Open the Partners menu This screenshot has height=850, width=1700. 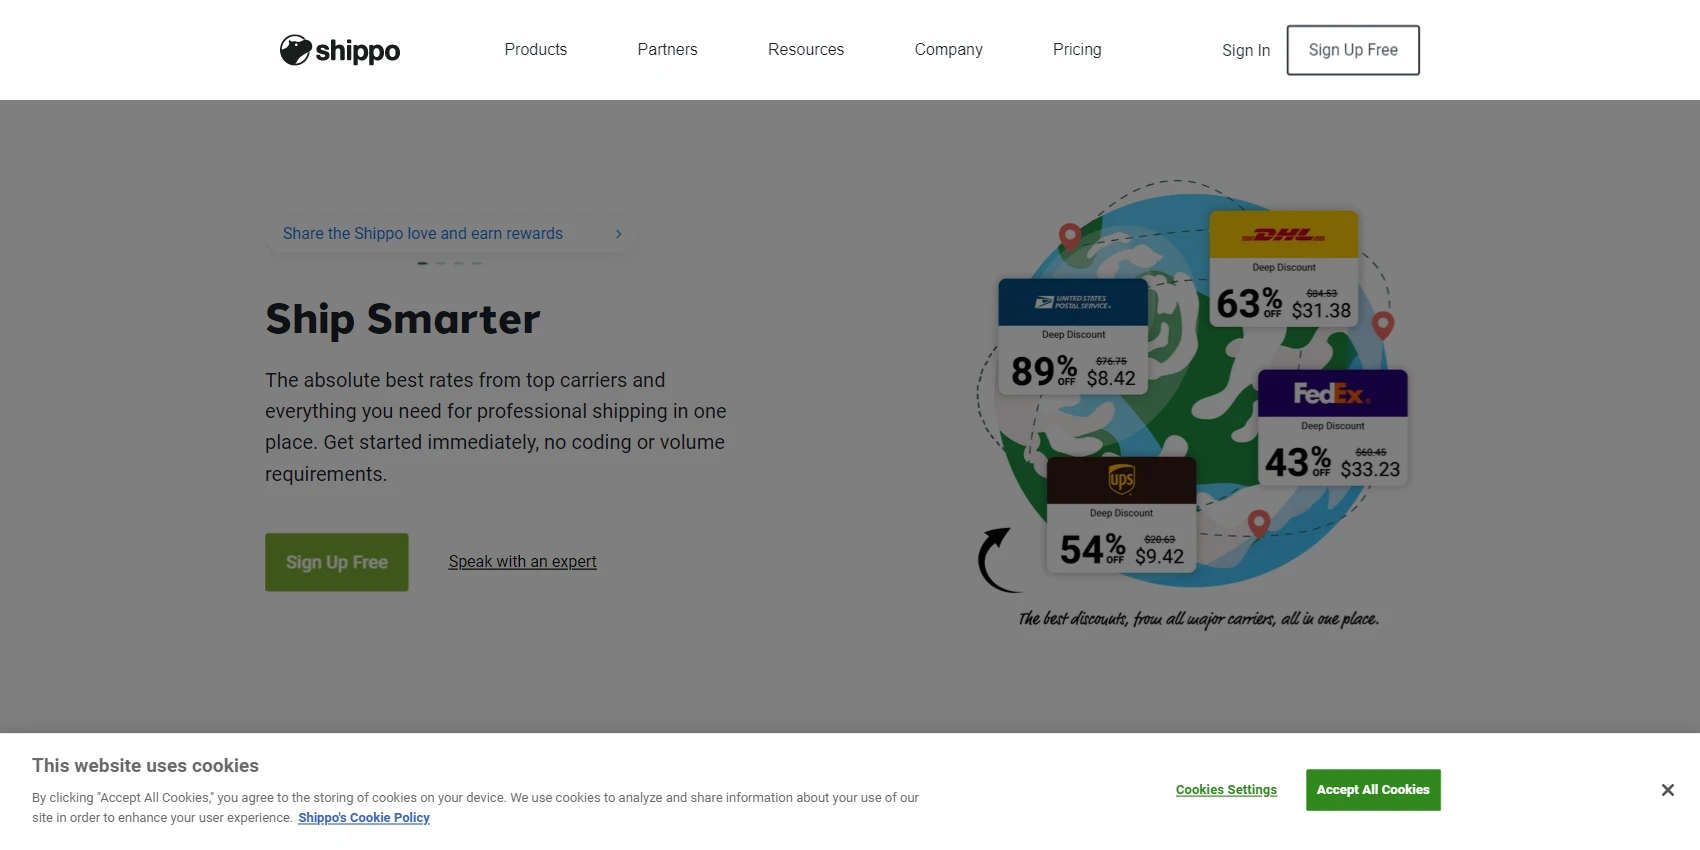[667, 49]
